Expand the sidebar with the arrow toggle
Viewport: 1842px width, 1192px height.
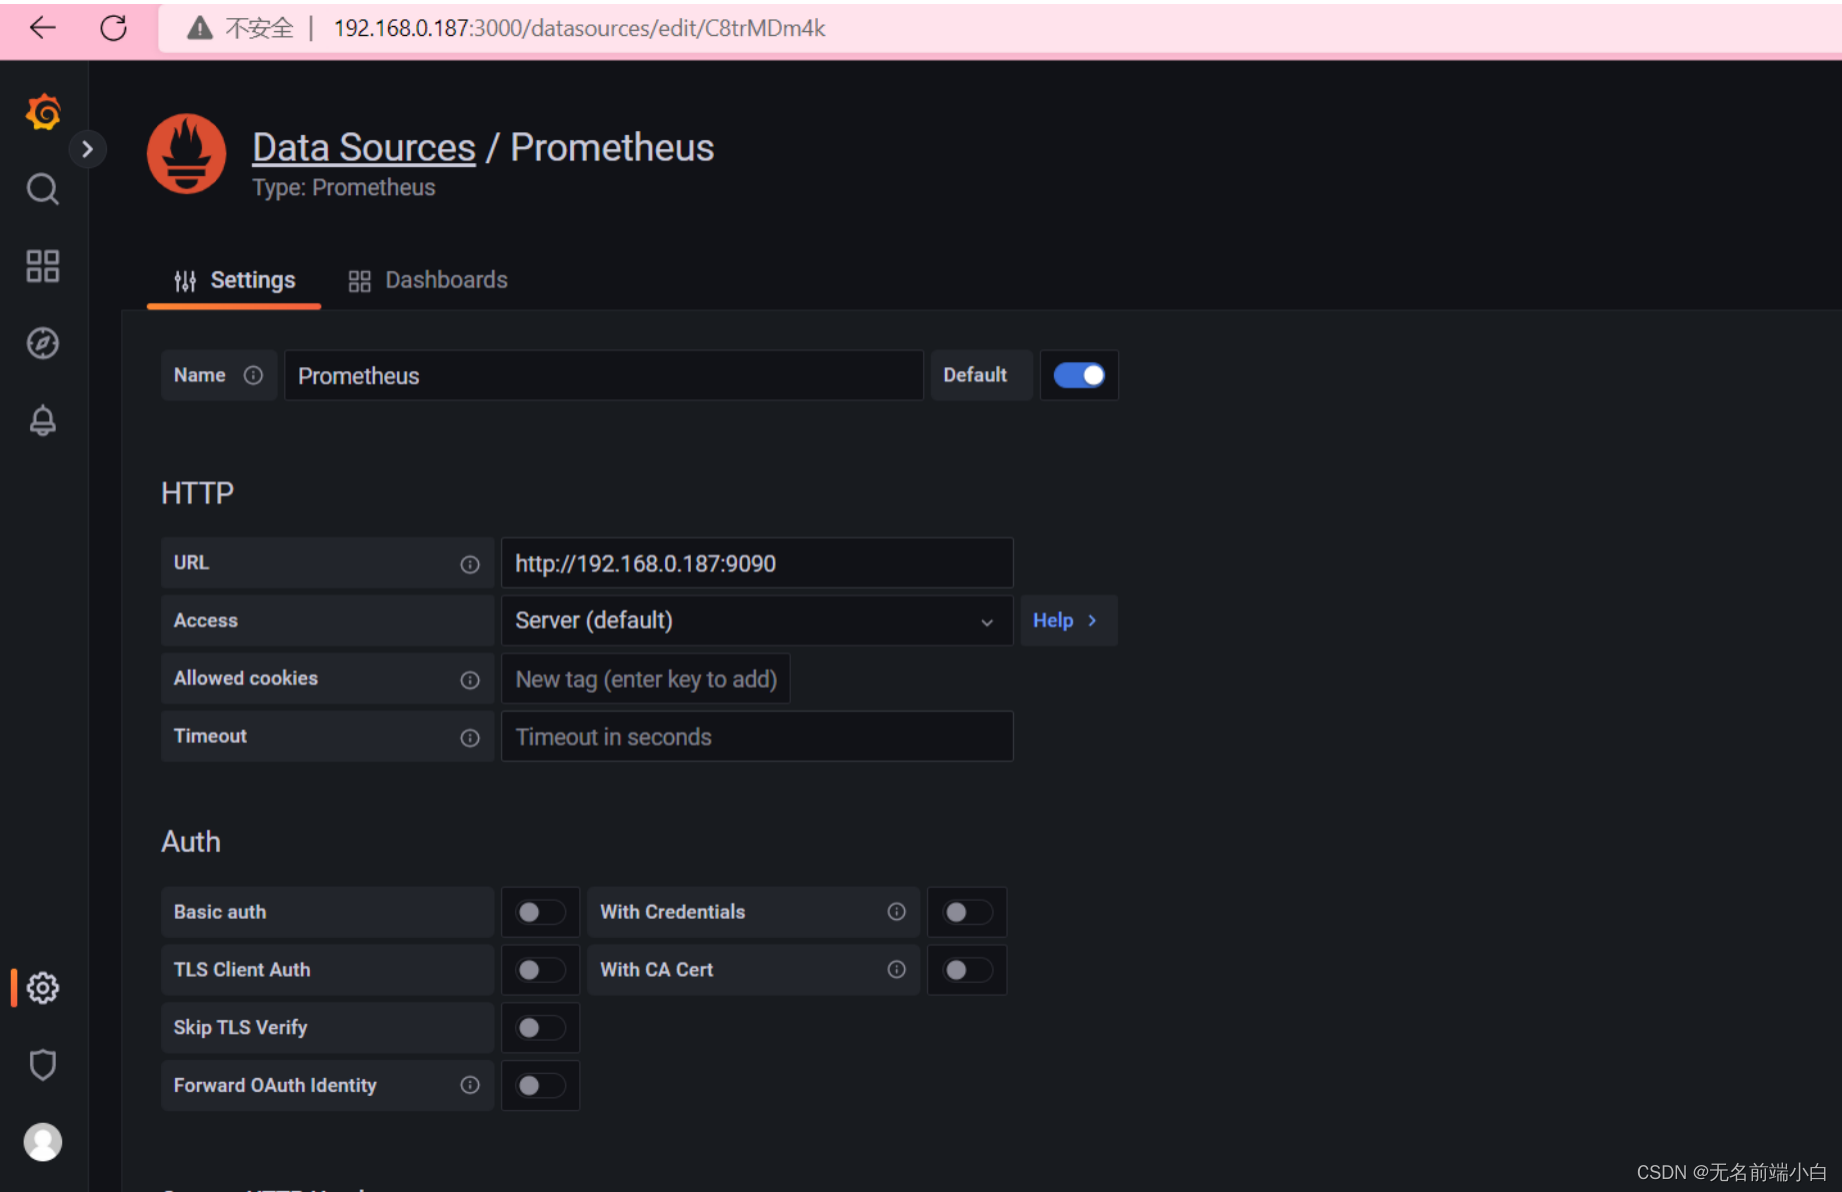coord(87,150)
